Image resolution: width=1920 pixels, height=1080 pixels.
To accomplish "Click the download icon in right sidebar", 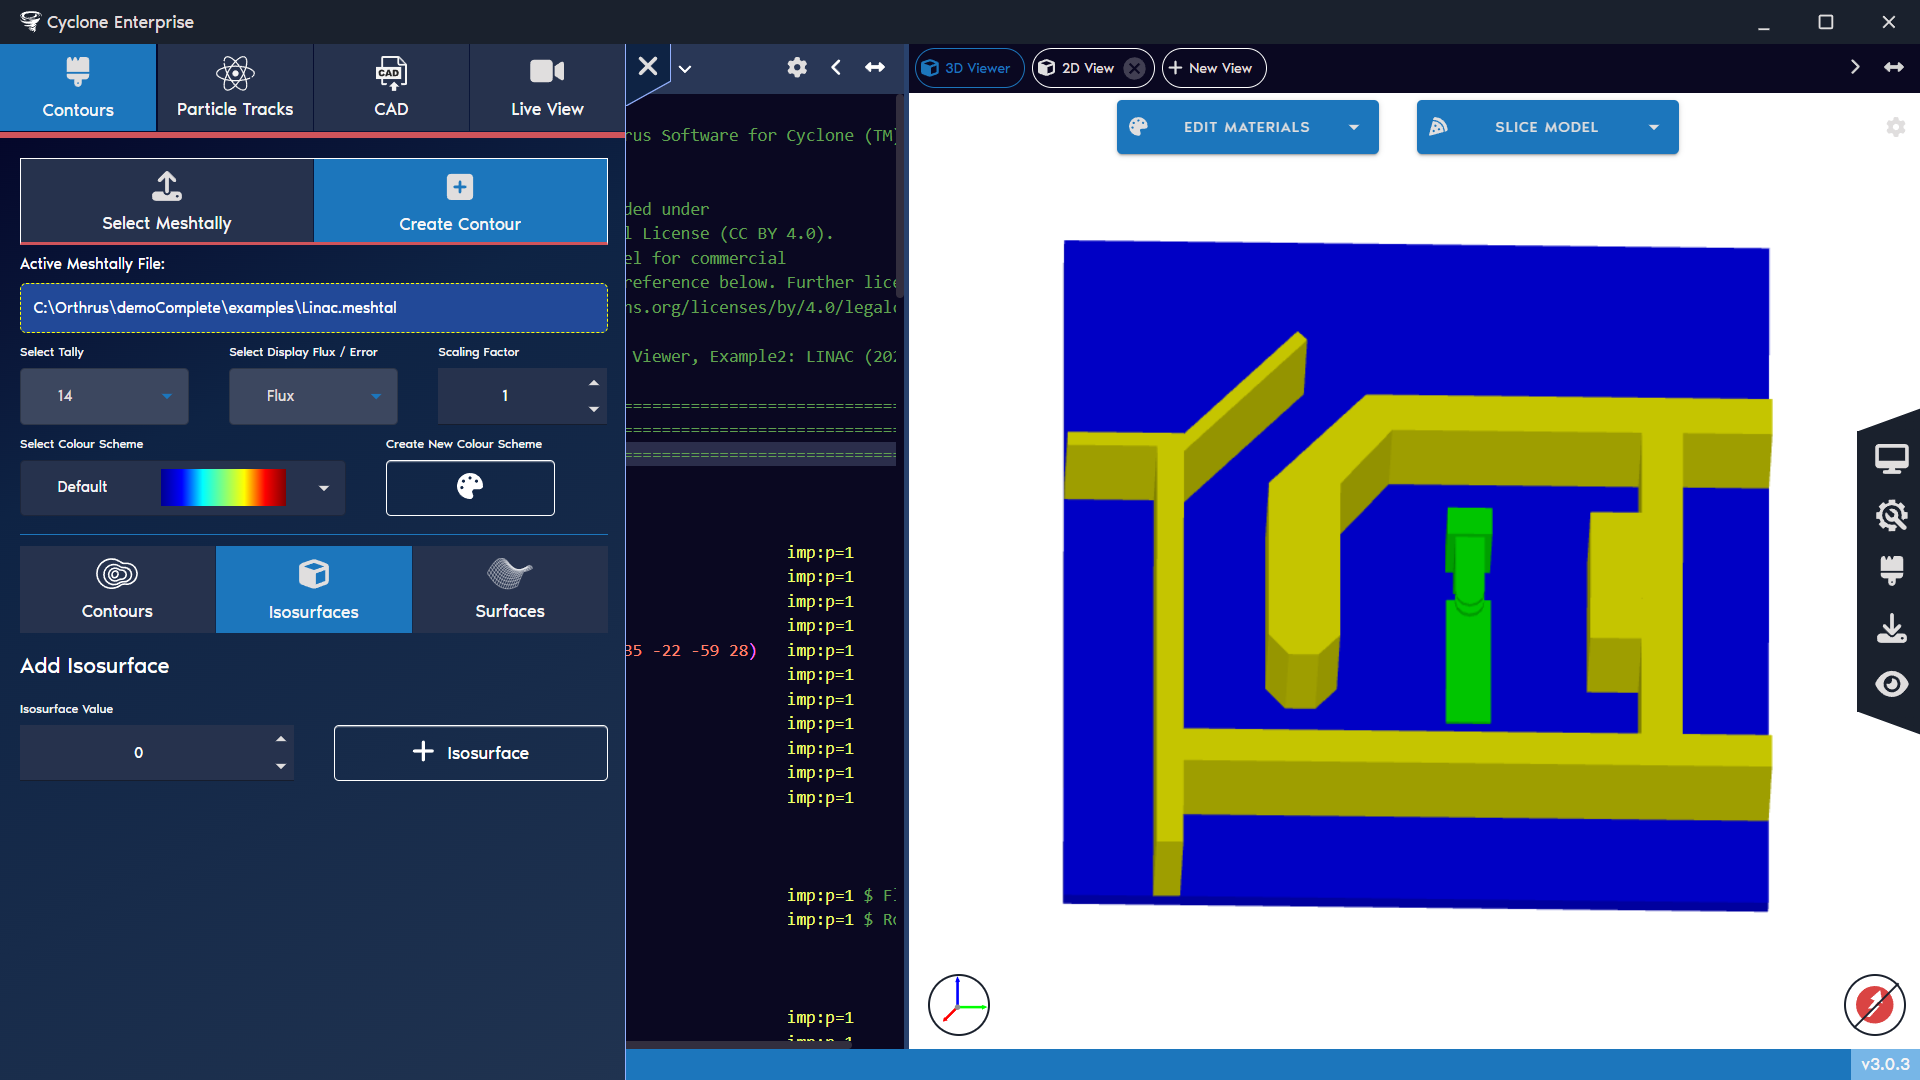I will click(x=1892, y=628).
